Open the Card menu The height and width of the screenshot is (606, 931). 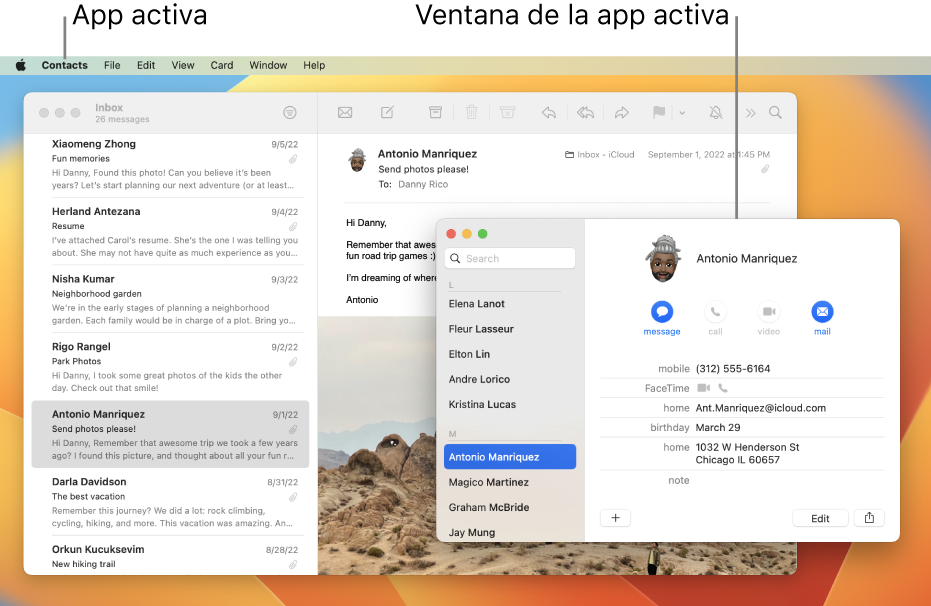click(x=222, y=65)
